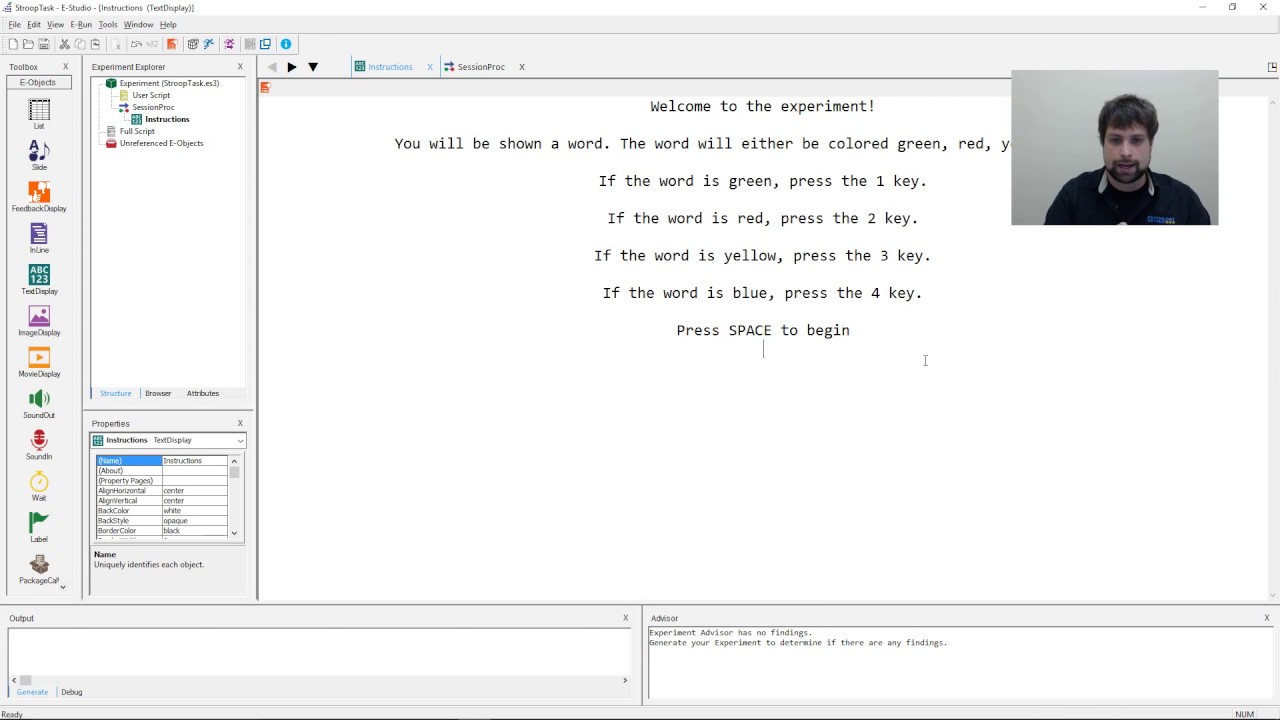Open the File menu
This screenshot has height=720, width=1280.
pyautogui.click(x=14, y=24)
